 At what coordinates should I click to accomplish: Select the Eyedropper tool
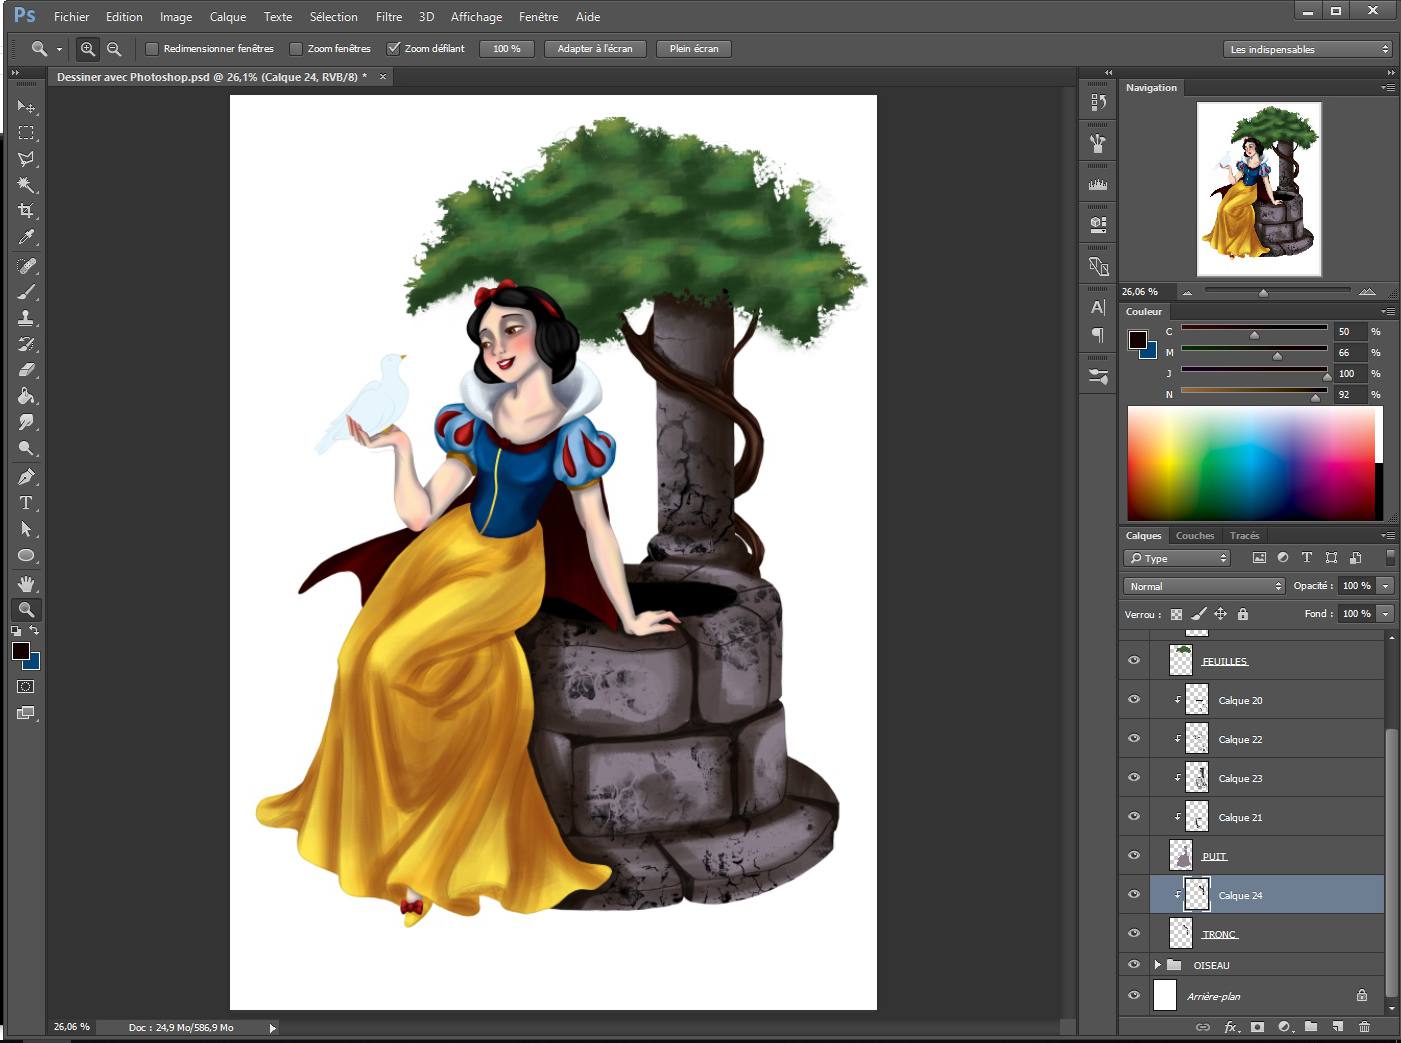pos(26,237)
